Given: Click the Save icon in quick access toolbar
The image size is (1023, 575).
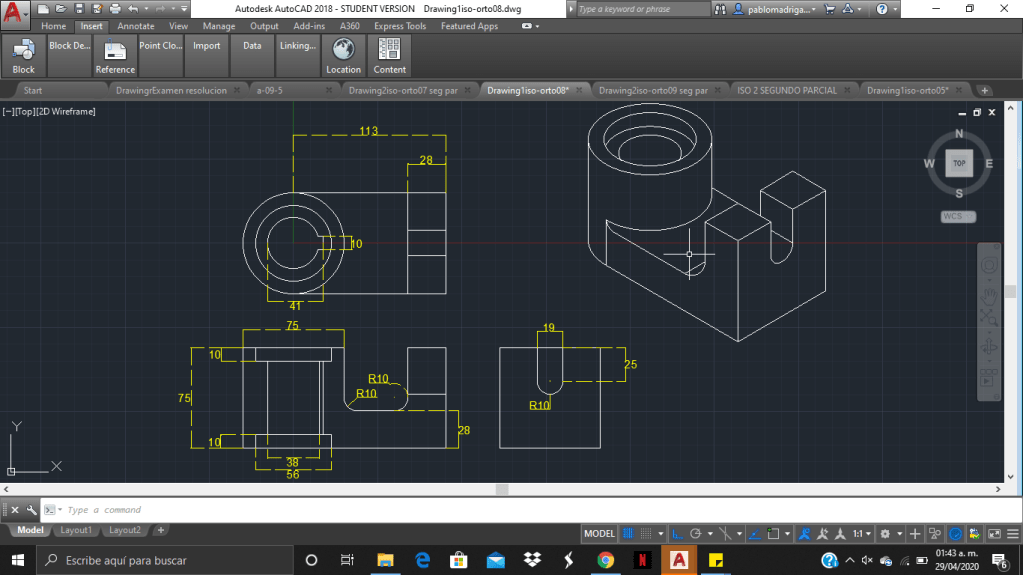Looking at the screenshot, I should [78, 9].
